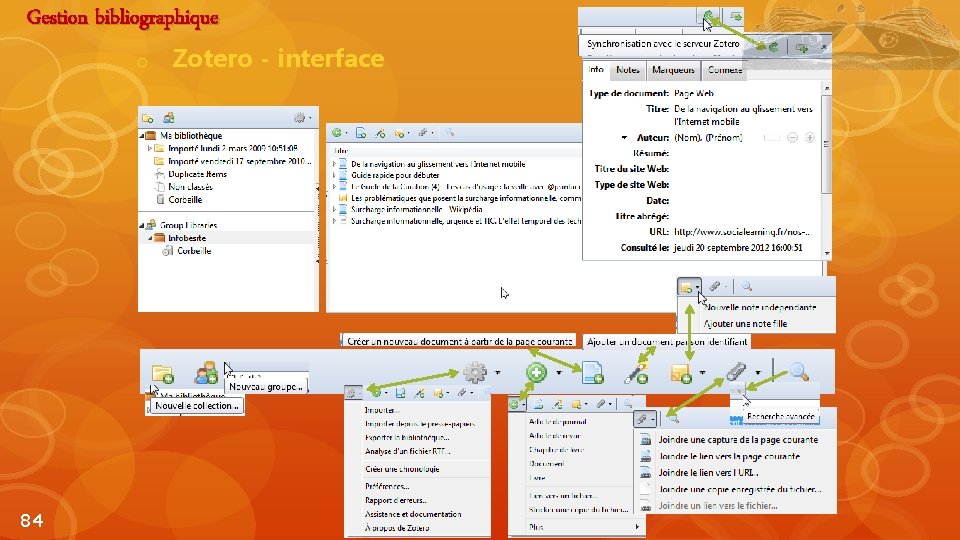Click the large paperclip Attachment icon
960x540 pixels.
736,372
